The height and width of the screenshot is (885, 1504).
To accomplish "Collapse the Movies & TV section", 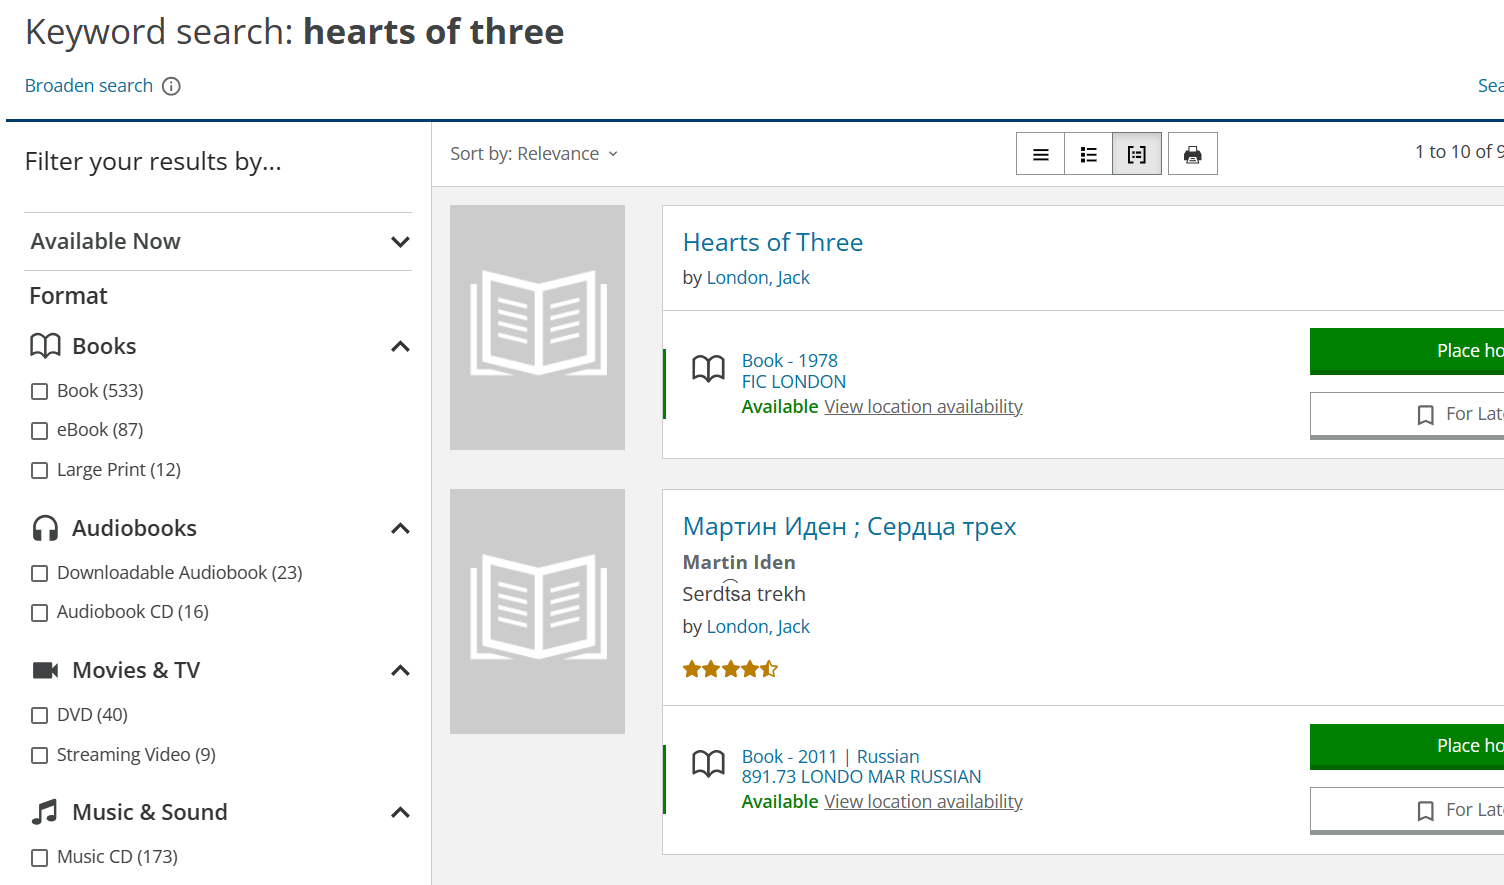I will click(400, 671).
